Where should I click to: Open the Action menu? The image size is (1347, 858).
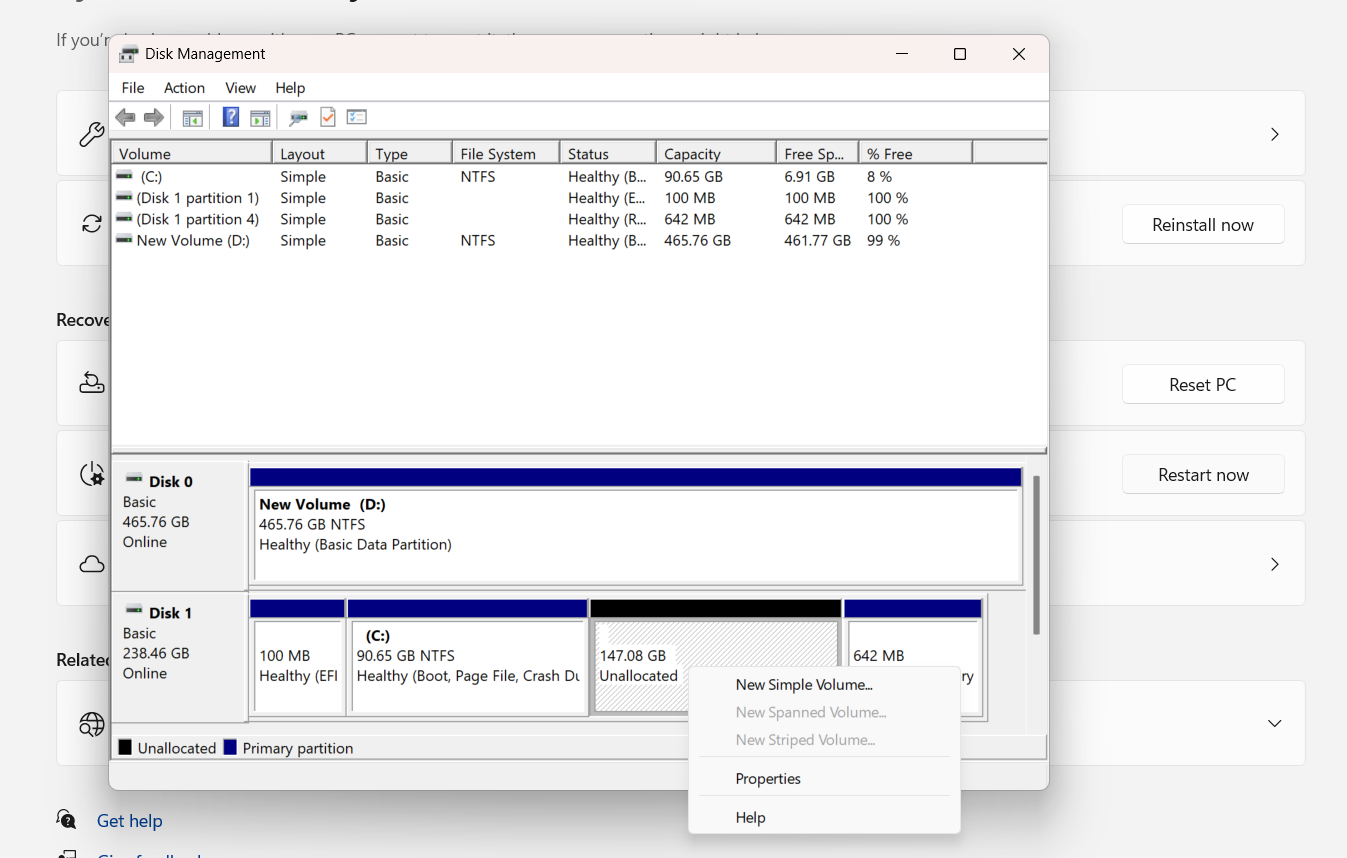click(184, 88)
